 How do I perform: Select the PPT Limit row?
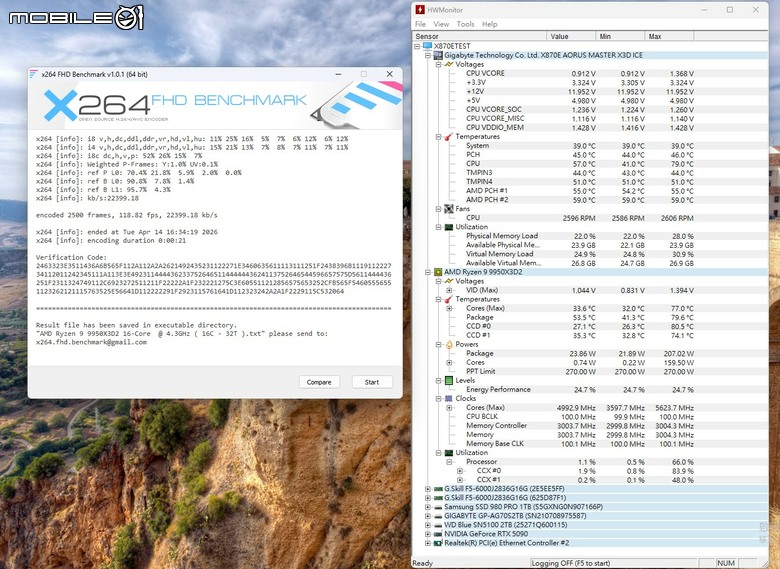pos(589,372)
